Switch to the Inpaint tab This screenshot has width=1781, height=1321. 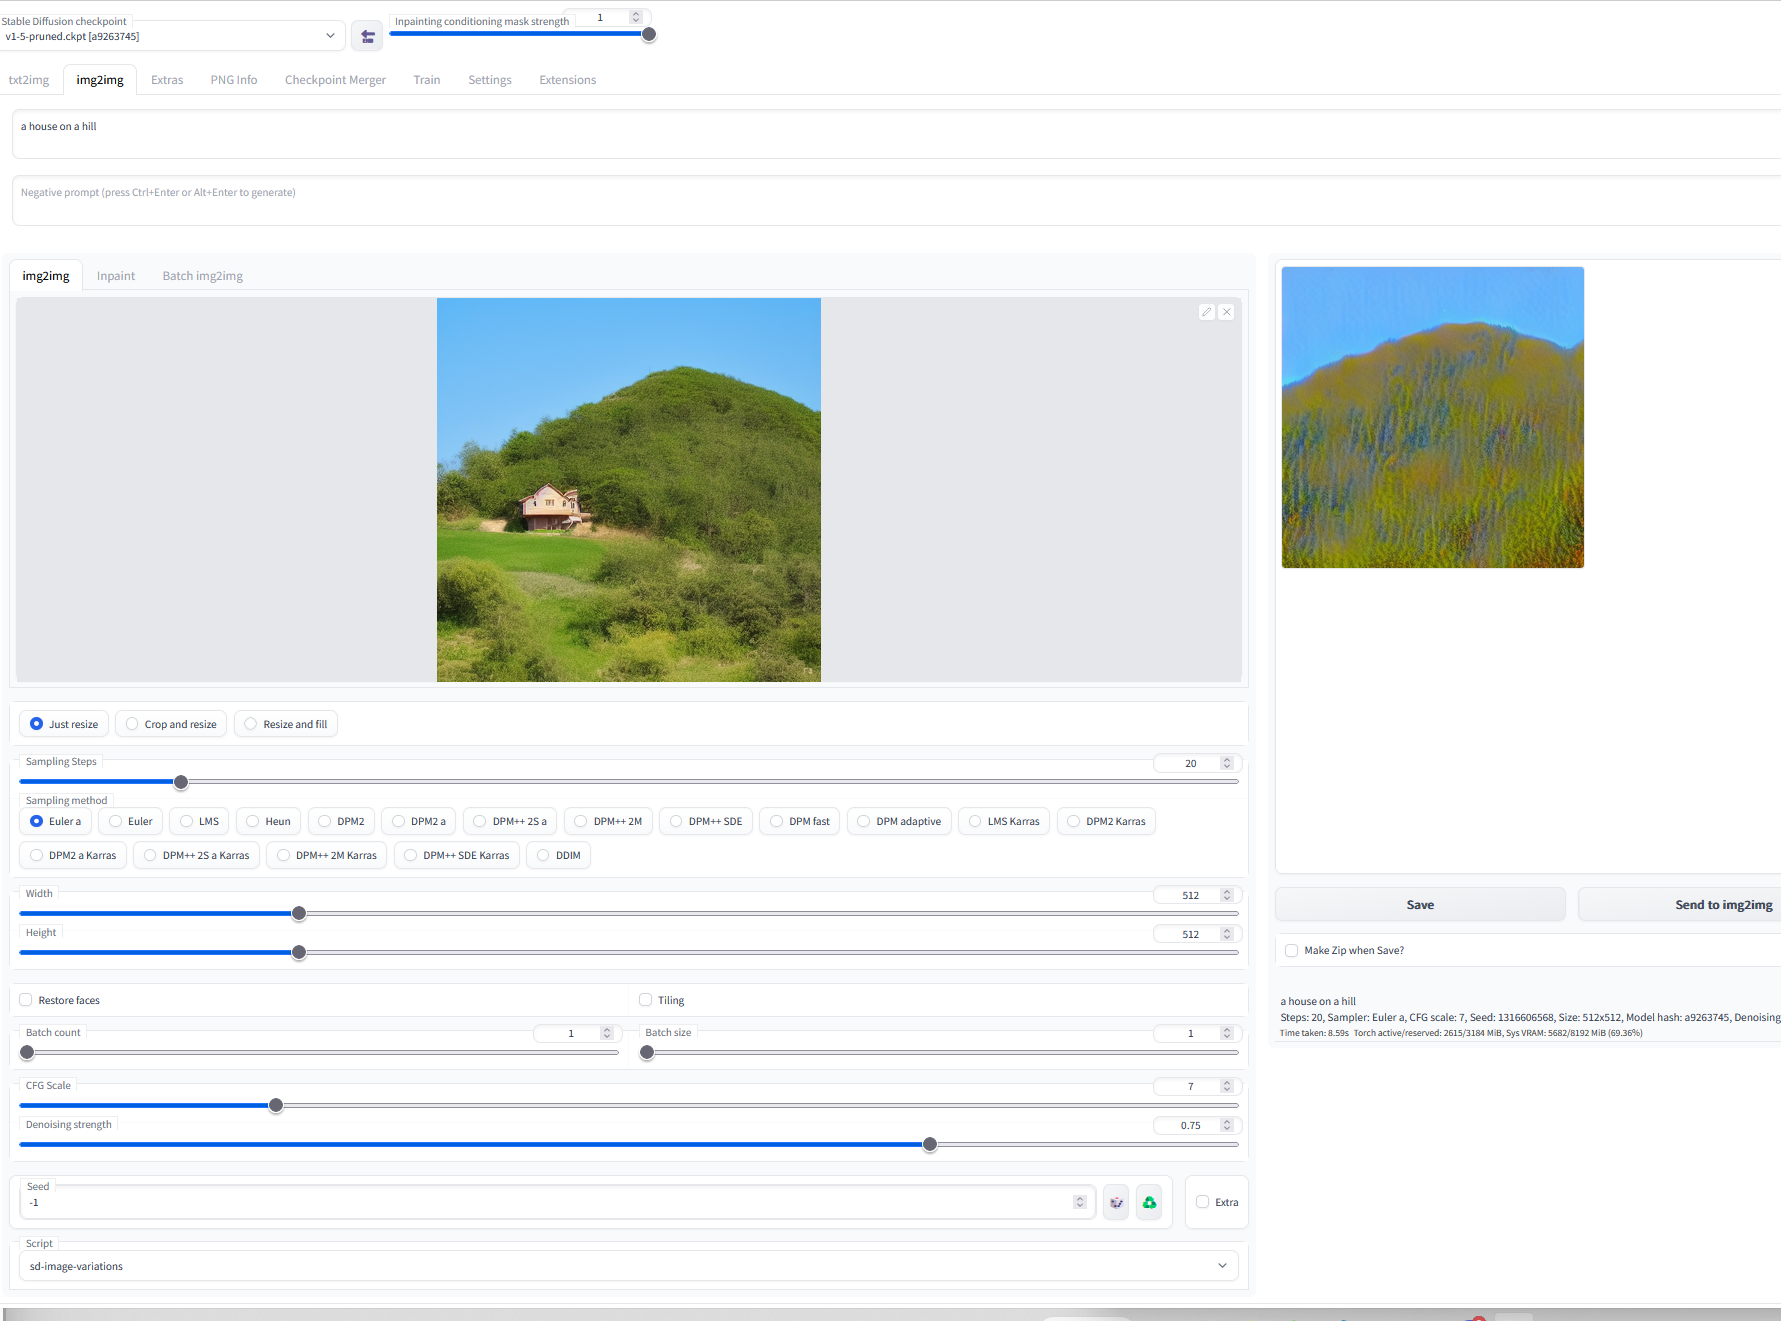pyautogui.click(x=115, y=275)
